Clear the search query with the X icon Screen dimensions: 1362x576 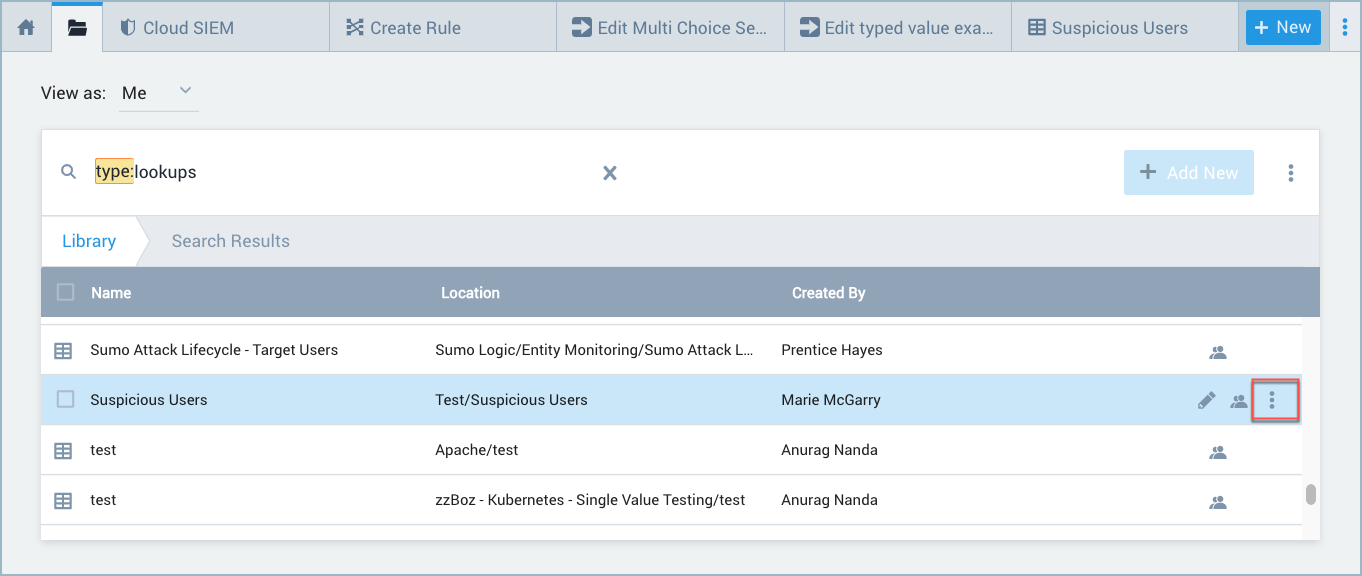[x=610, y=172]
